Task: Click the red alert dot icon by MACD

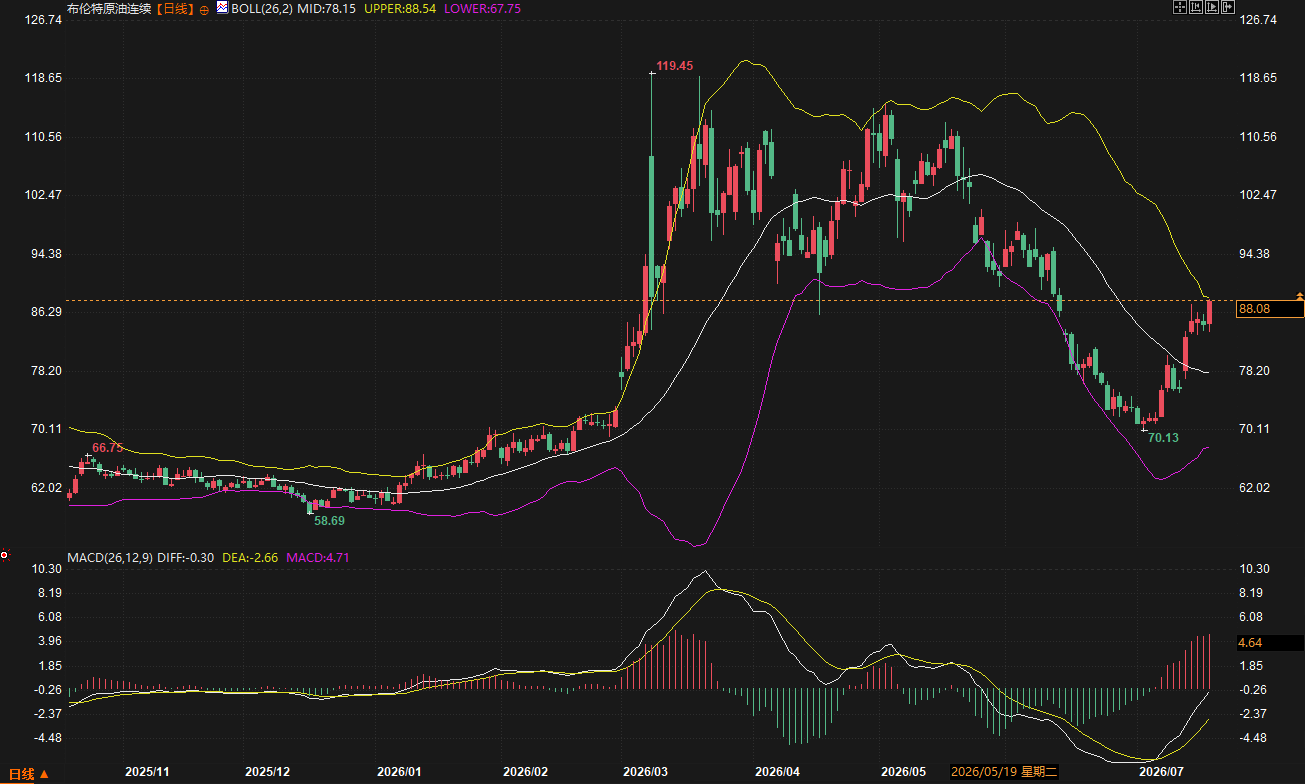Action: 5,554
